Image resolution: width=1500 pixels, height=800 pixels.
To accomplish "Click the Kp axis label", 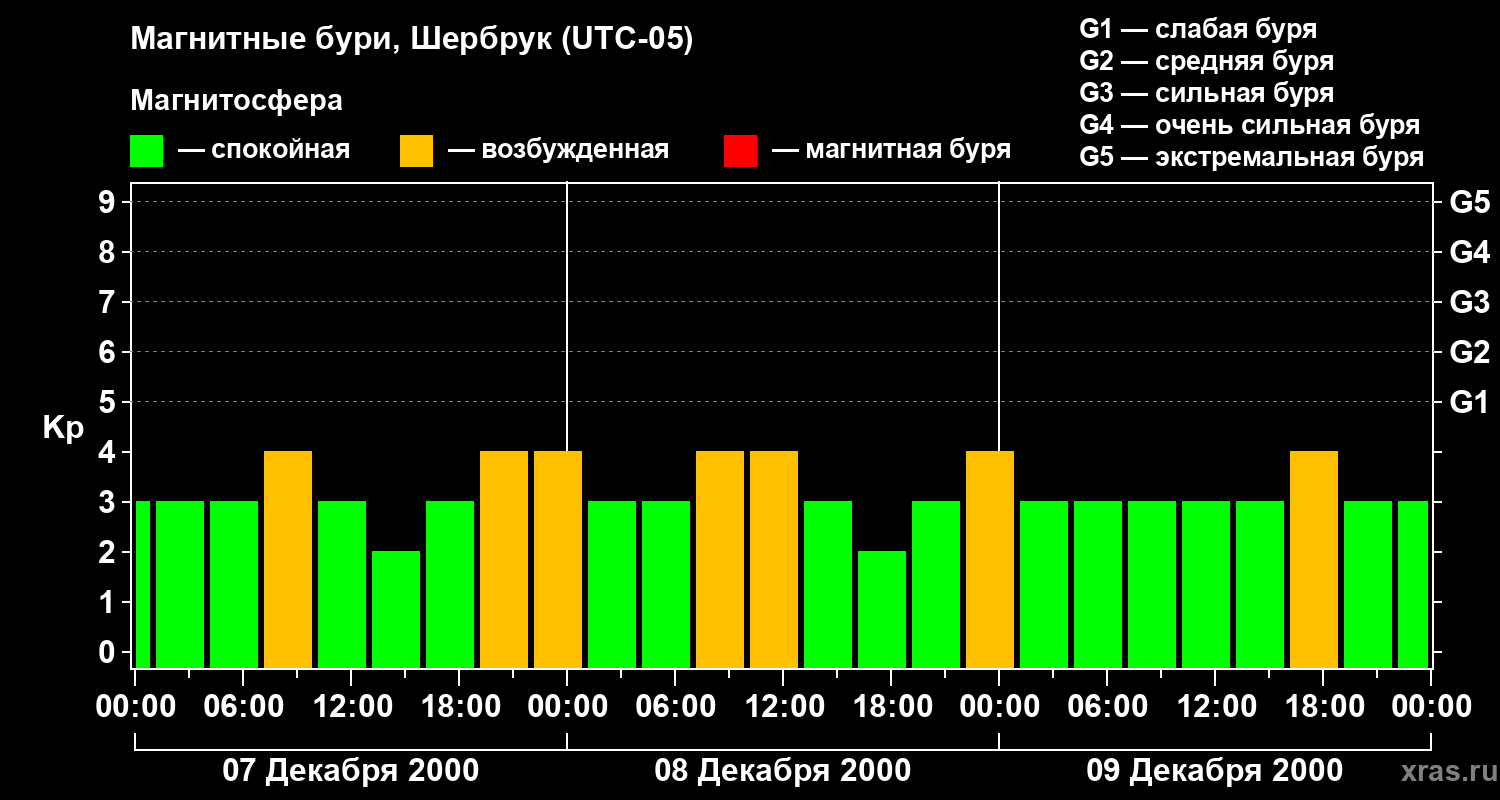I will tap(63, 428).
